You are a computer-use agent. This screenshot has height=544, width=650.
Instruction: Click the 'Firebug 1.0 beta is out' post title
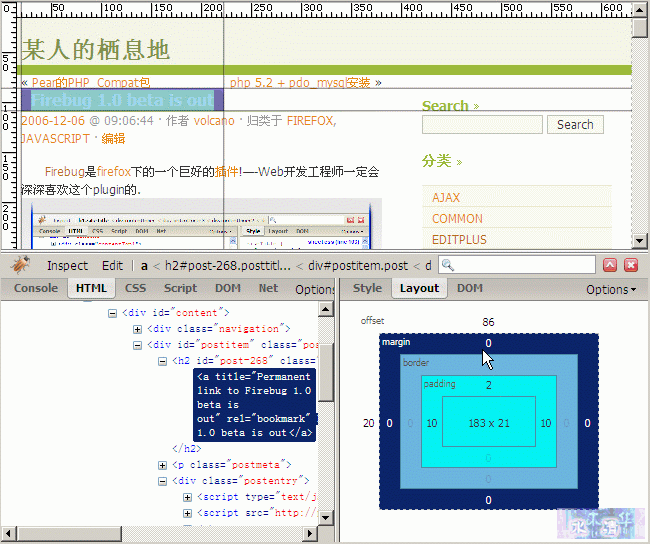coord(122,100)
